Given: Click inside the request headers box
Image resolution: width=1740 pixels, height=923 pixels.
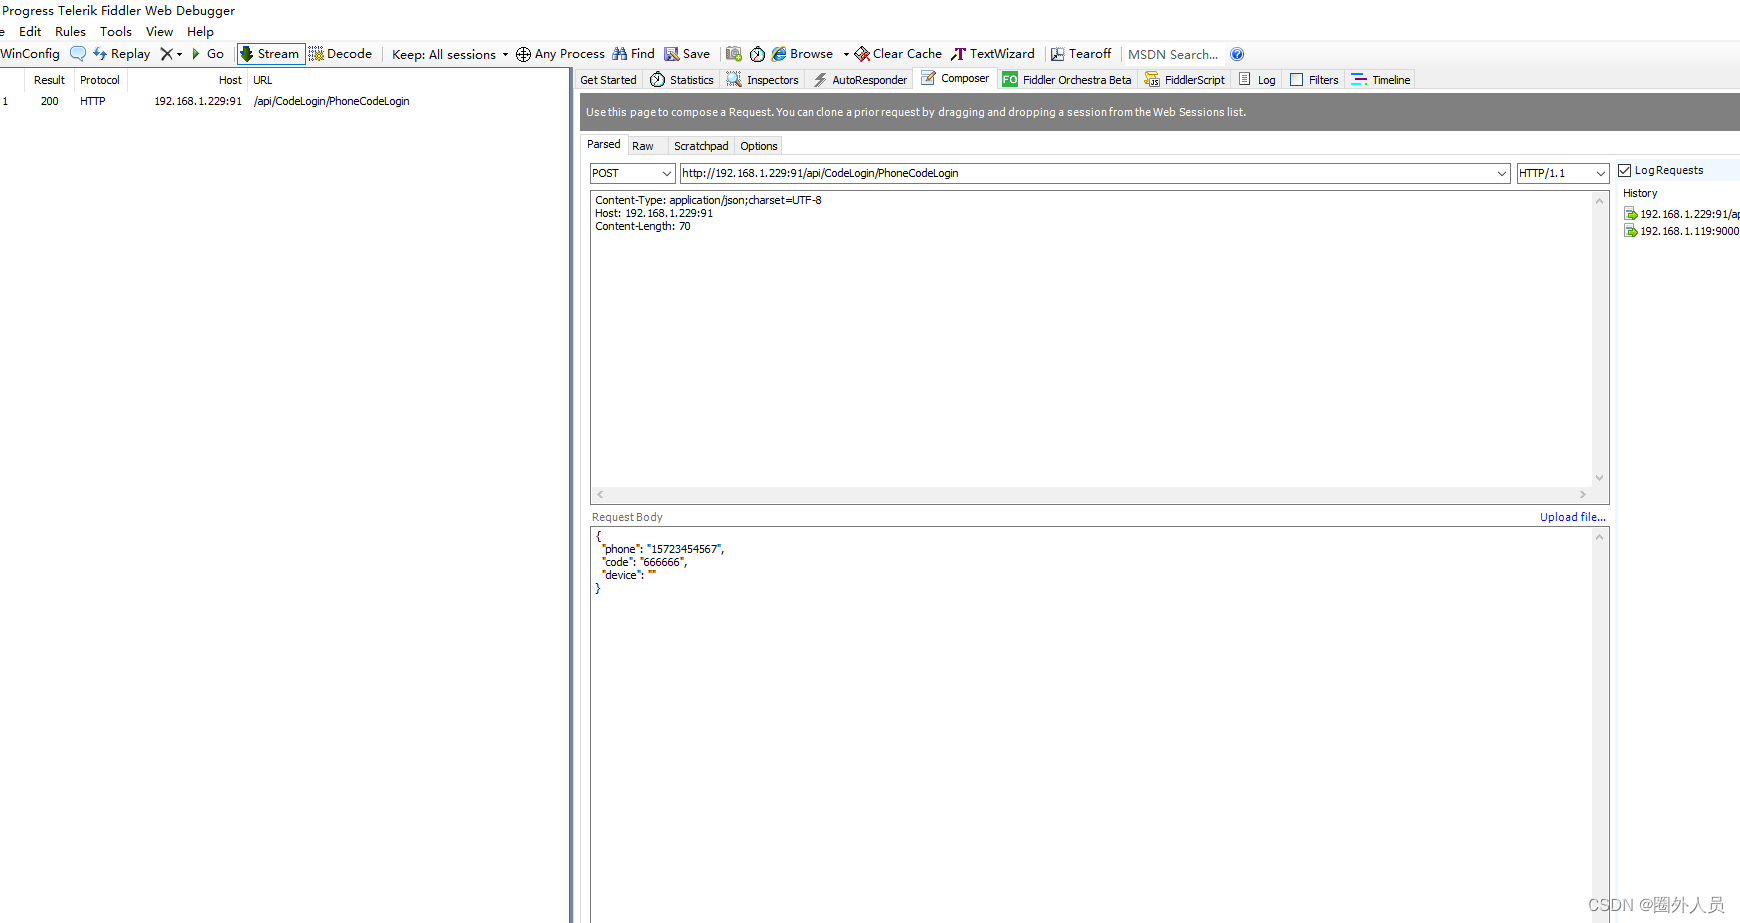Looking at the screenshot, I should [1091, 340].
